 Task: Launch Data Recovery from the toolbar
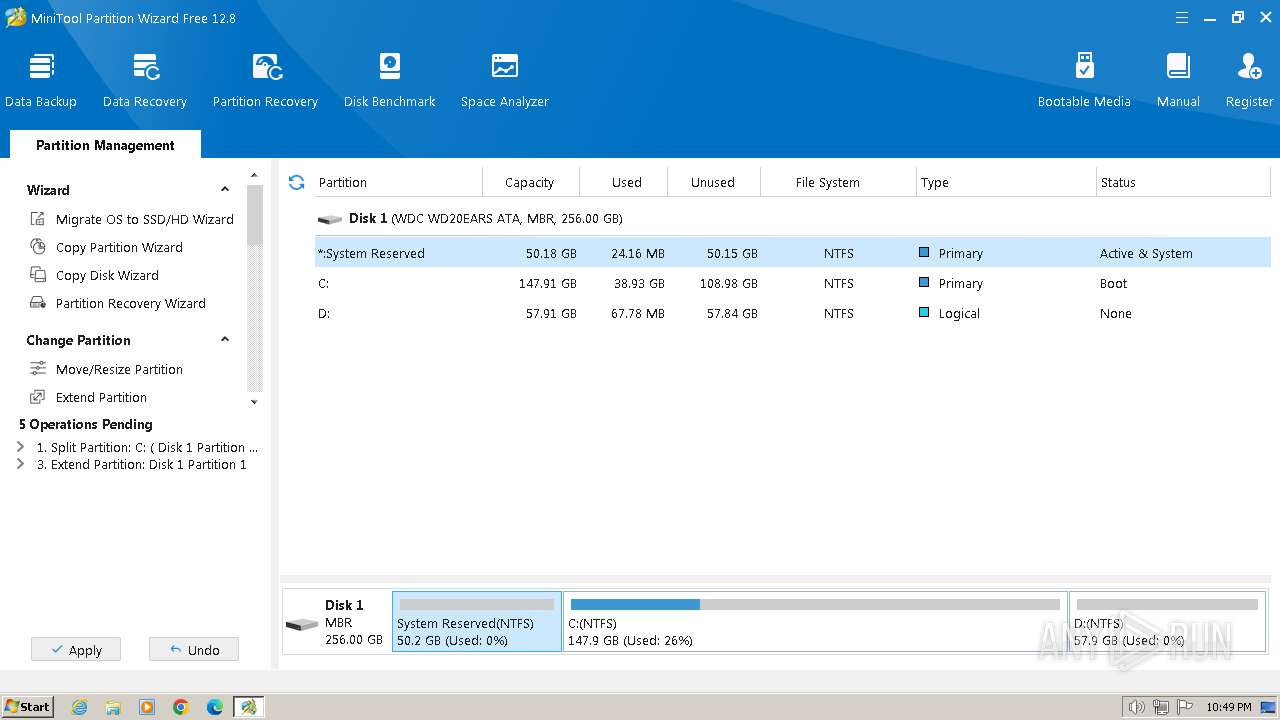coord(145,80)
